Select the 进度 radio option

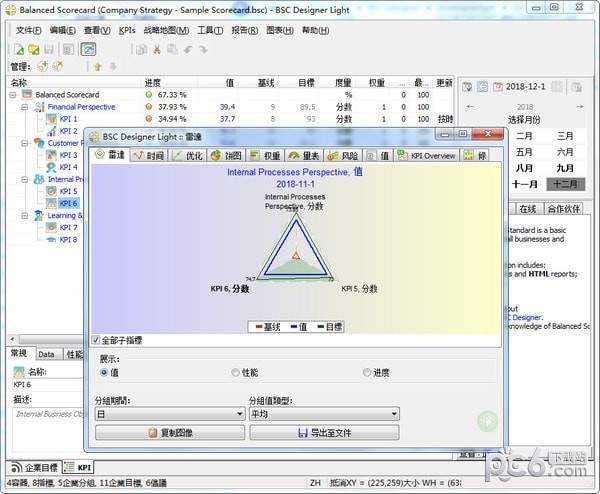point(367,372)
